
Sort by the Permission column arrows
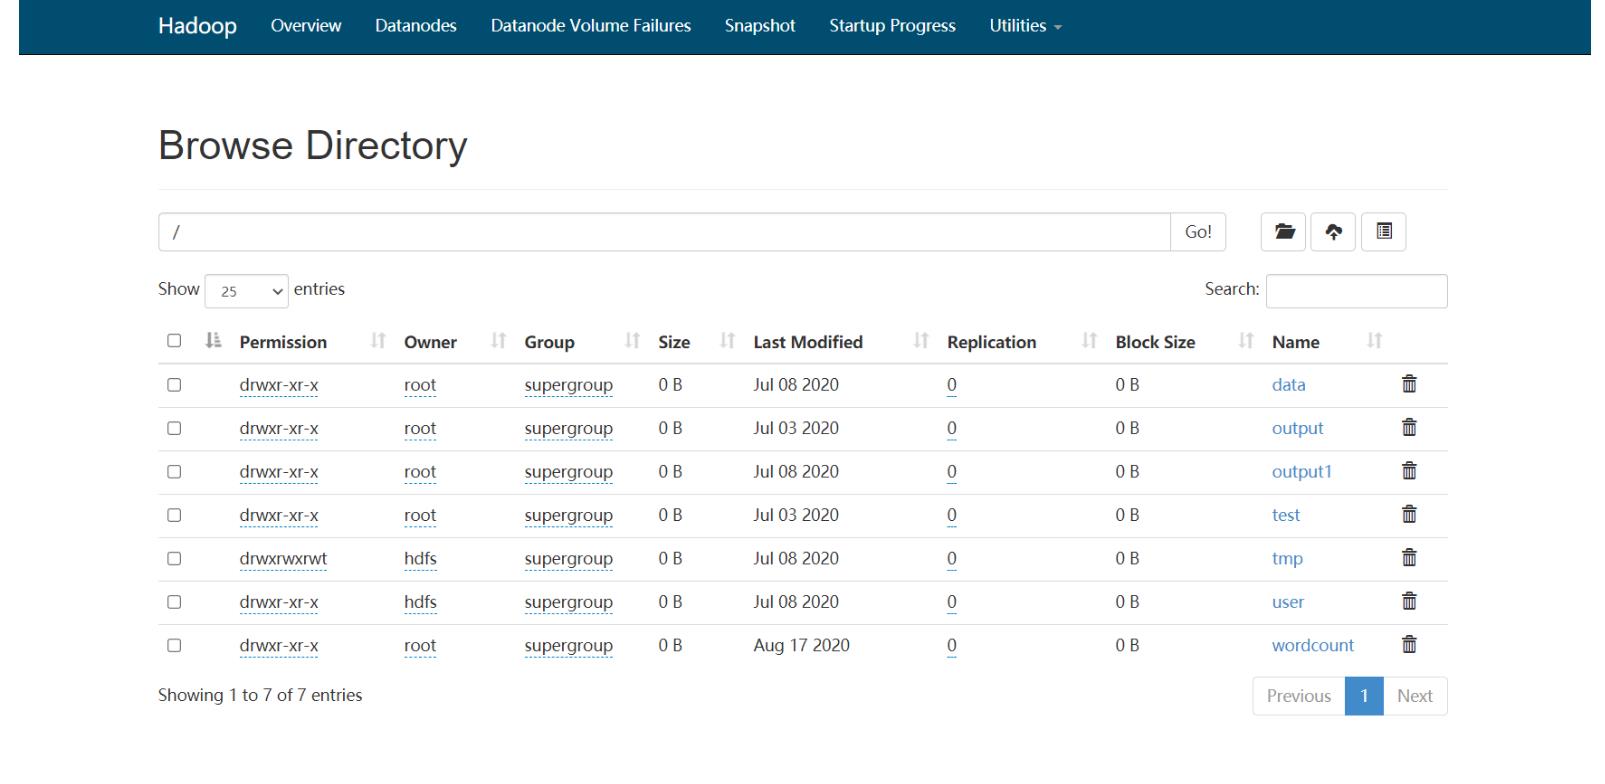(x=378, y=341)
